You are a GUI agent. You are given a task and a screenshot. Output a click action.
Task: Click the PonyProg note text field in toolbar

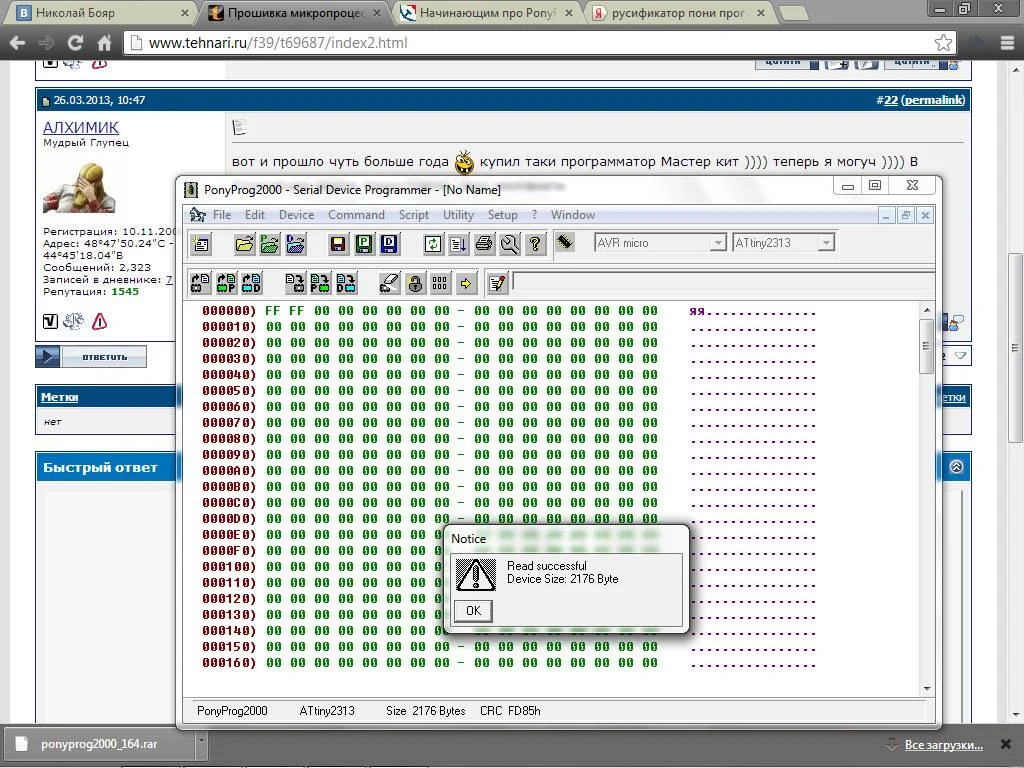(723, 282)
